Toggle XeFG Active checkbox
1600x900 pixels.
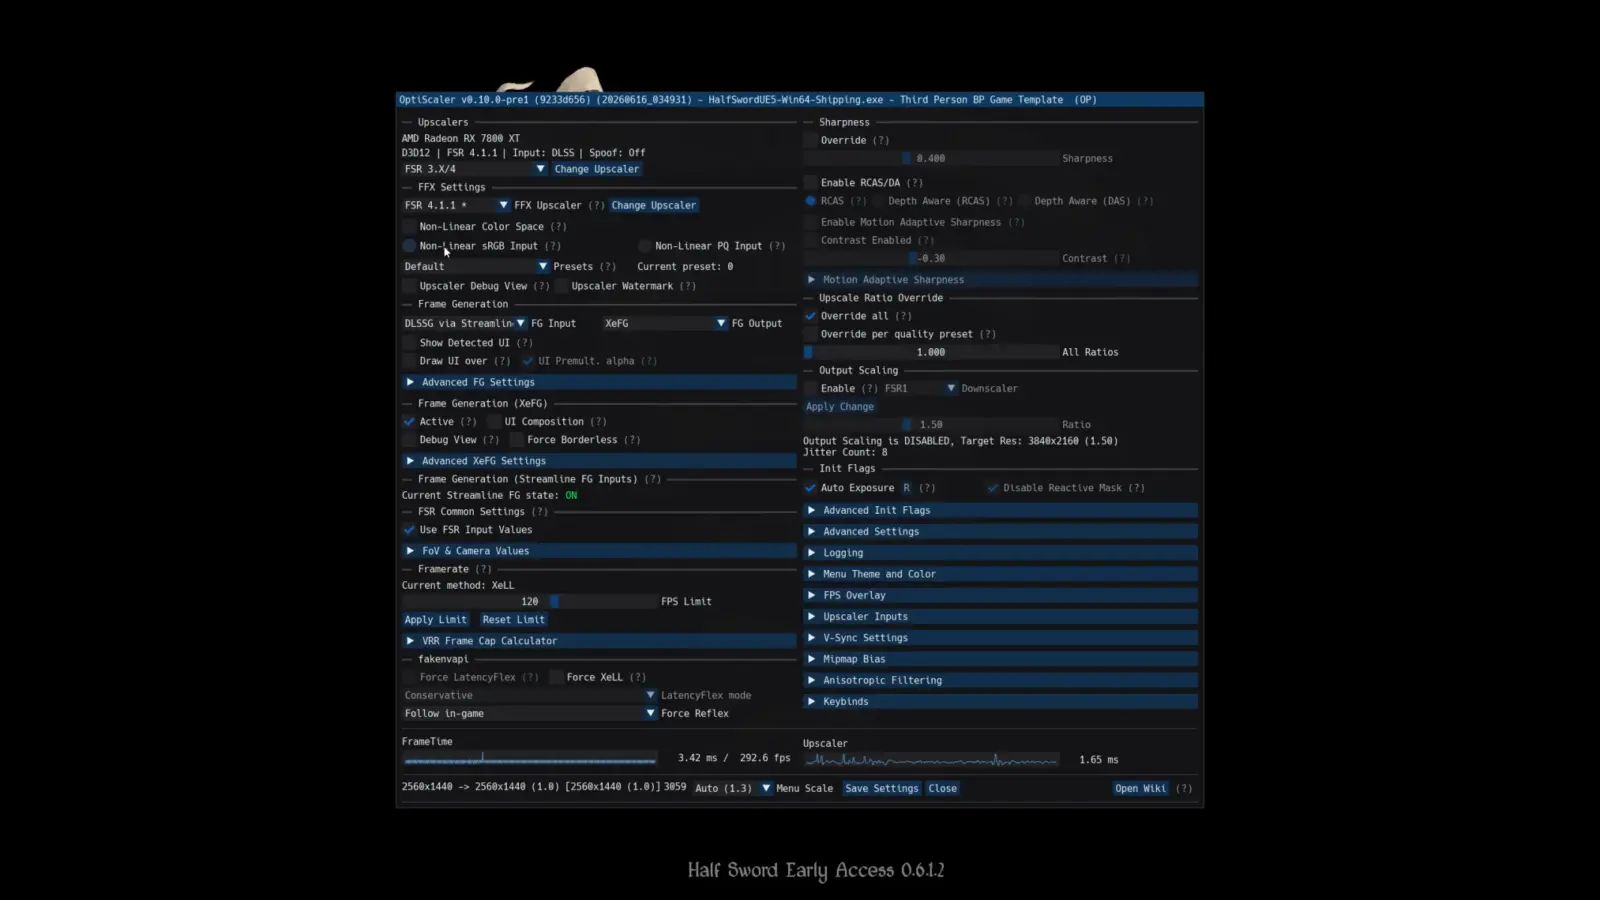click(409, 422)
